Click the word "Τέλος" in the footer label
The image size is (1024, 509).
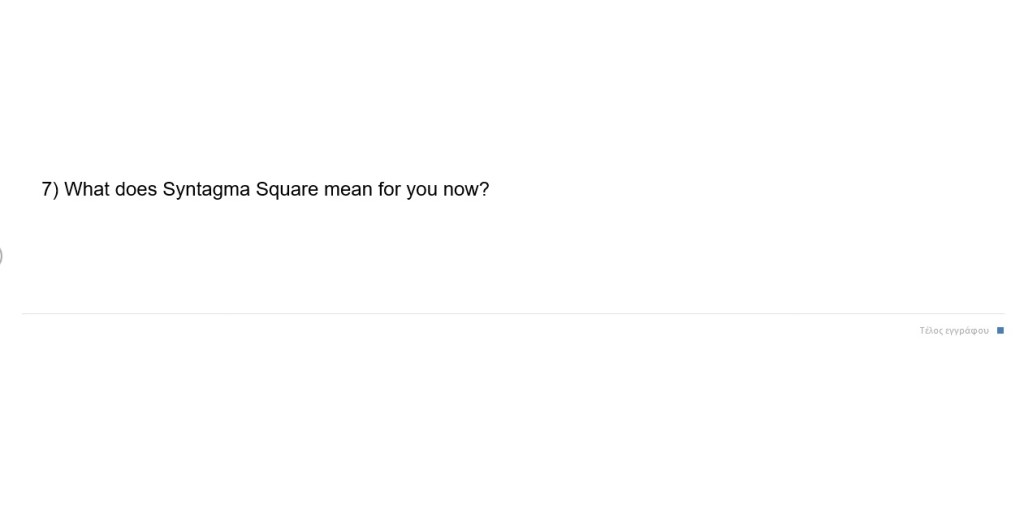click(931, 330)
